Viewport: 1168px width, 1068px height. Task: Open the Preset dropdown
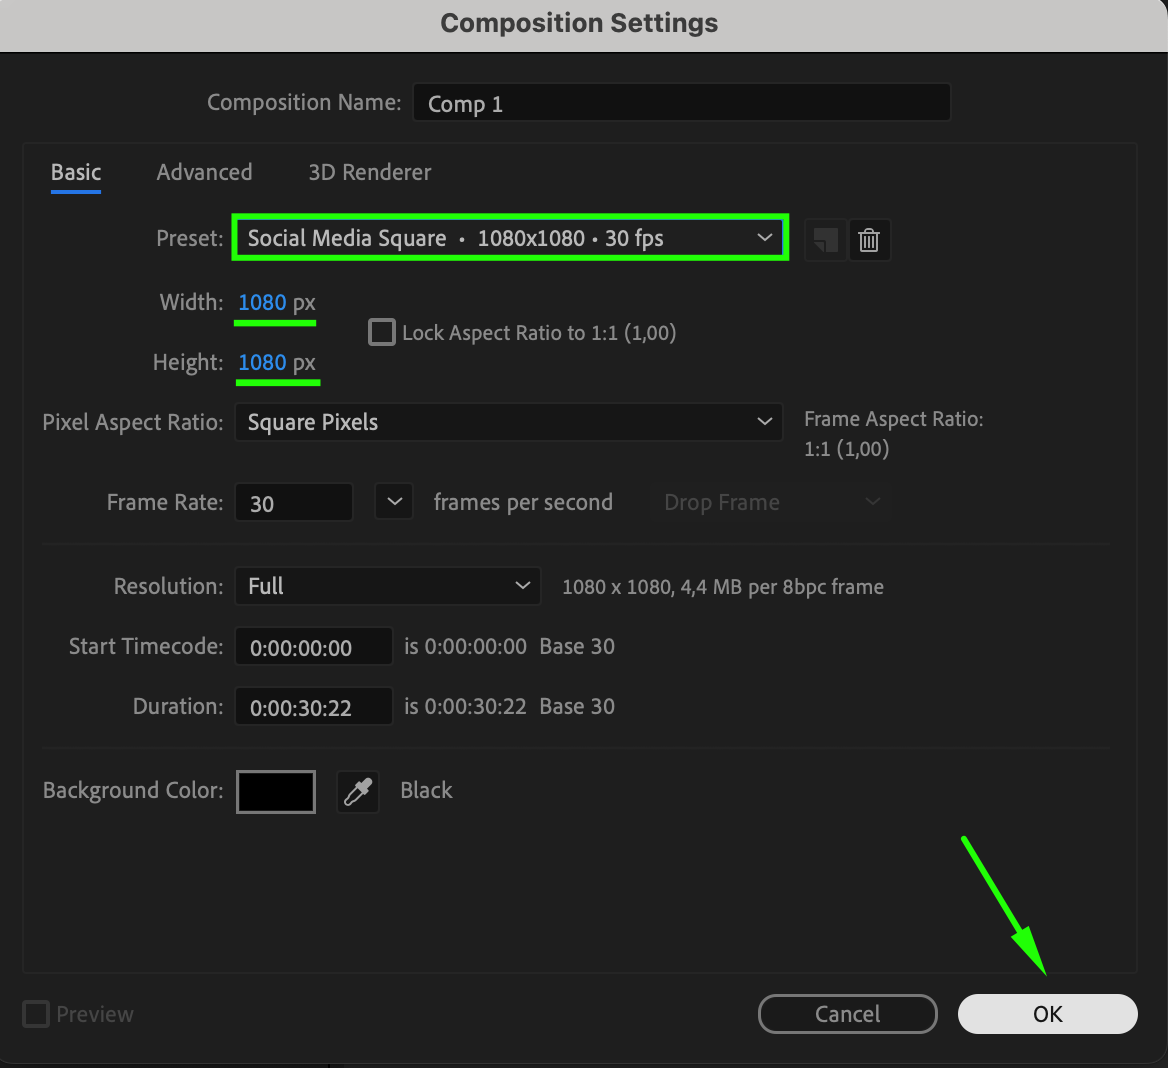pos(510,238)
